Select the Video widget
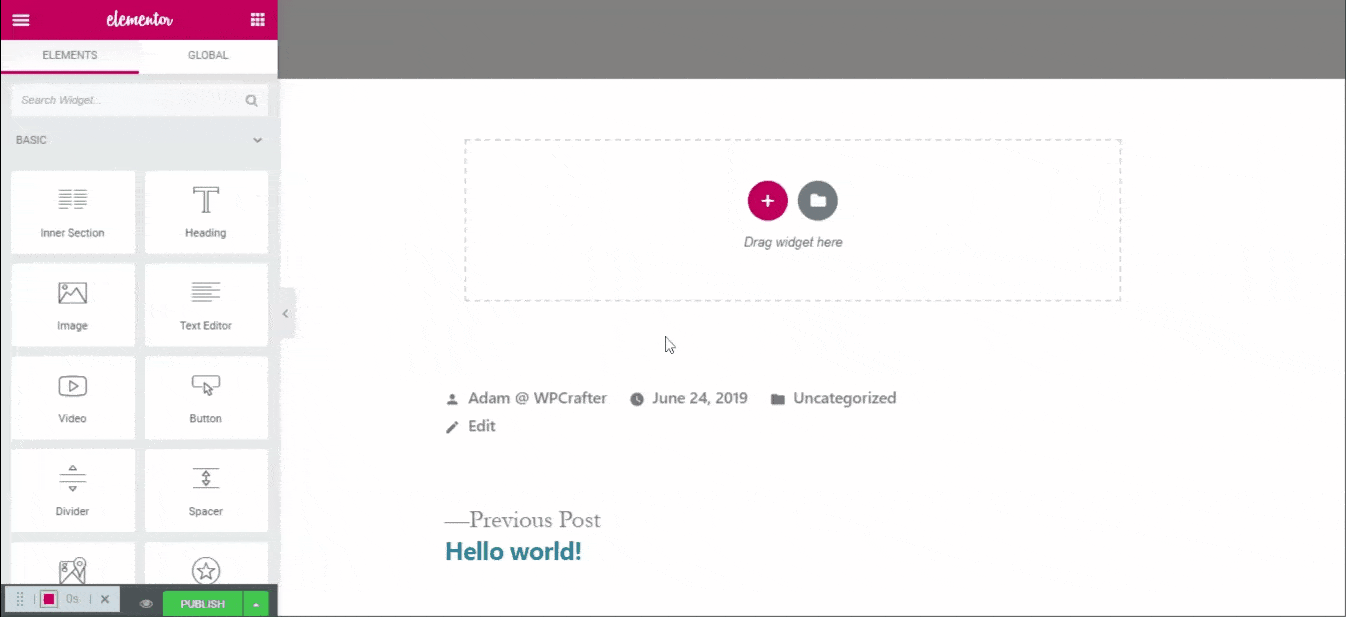Screen dimensions: 1346x617 [73, 398]
